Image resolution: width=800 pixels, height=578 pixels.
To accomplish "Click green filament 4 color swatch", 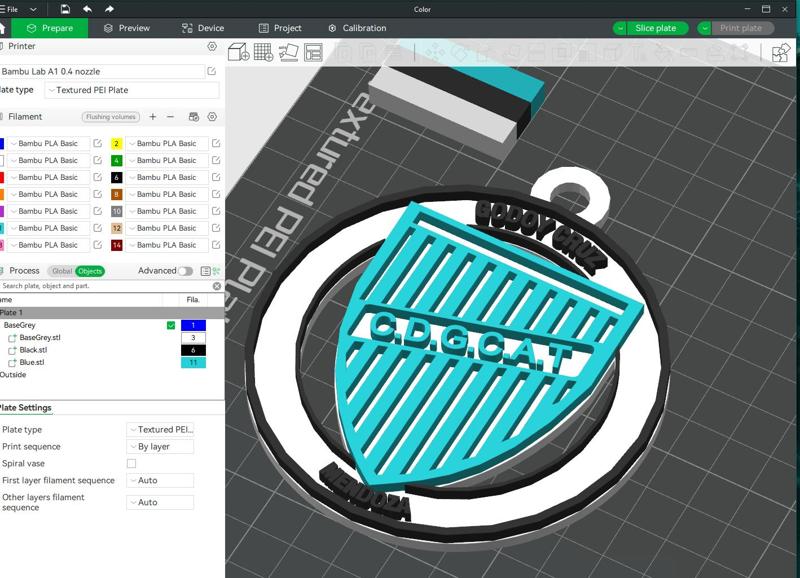I will point(116,160).
